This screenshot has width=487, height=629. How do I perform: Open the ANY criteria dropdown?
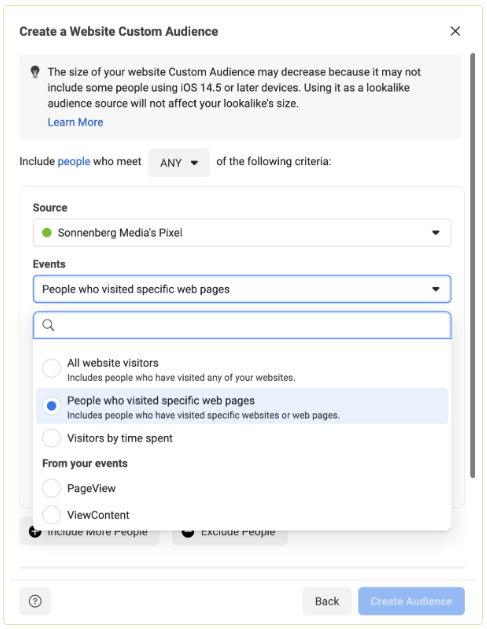pos(179,162)
